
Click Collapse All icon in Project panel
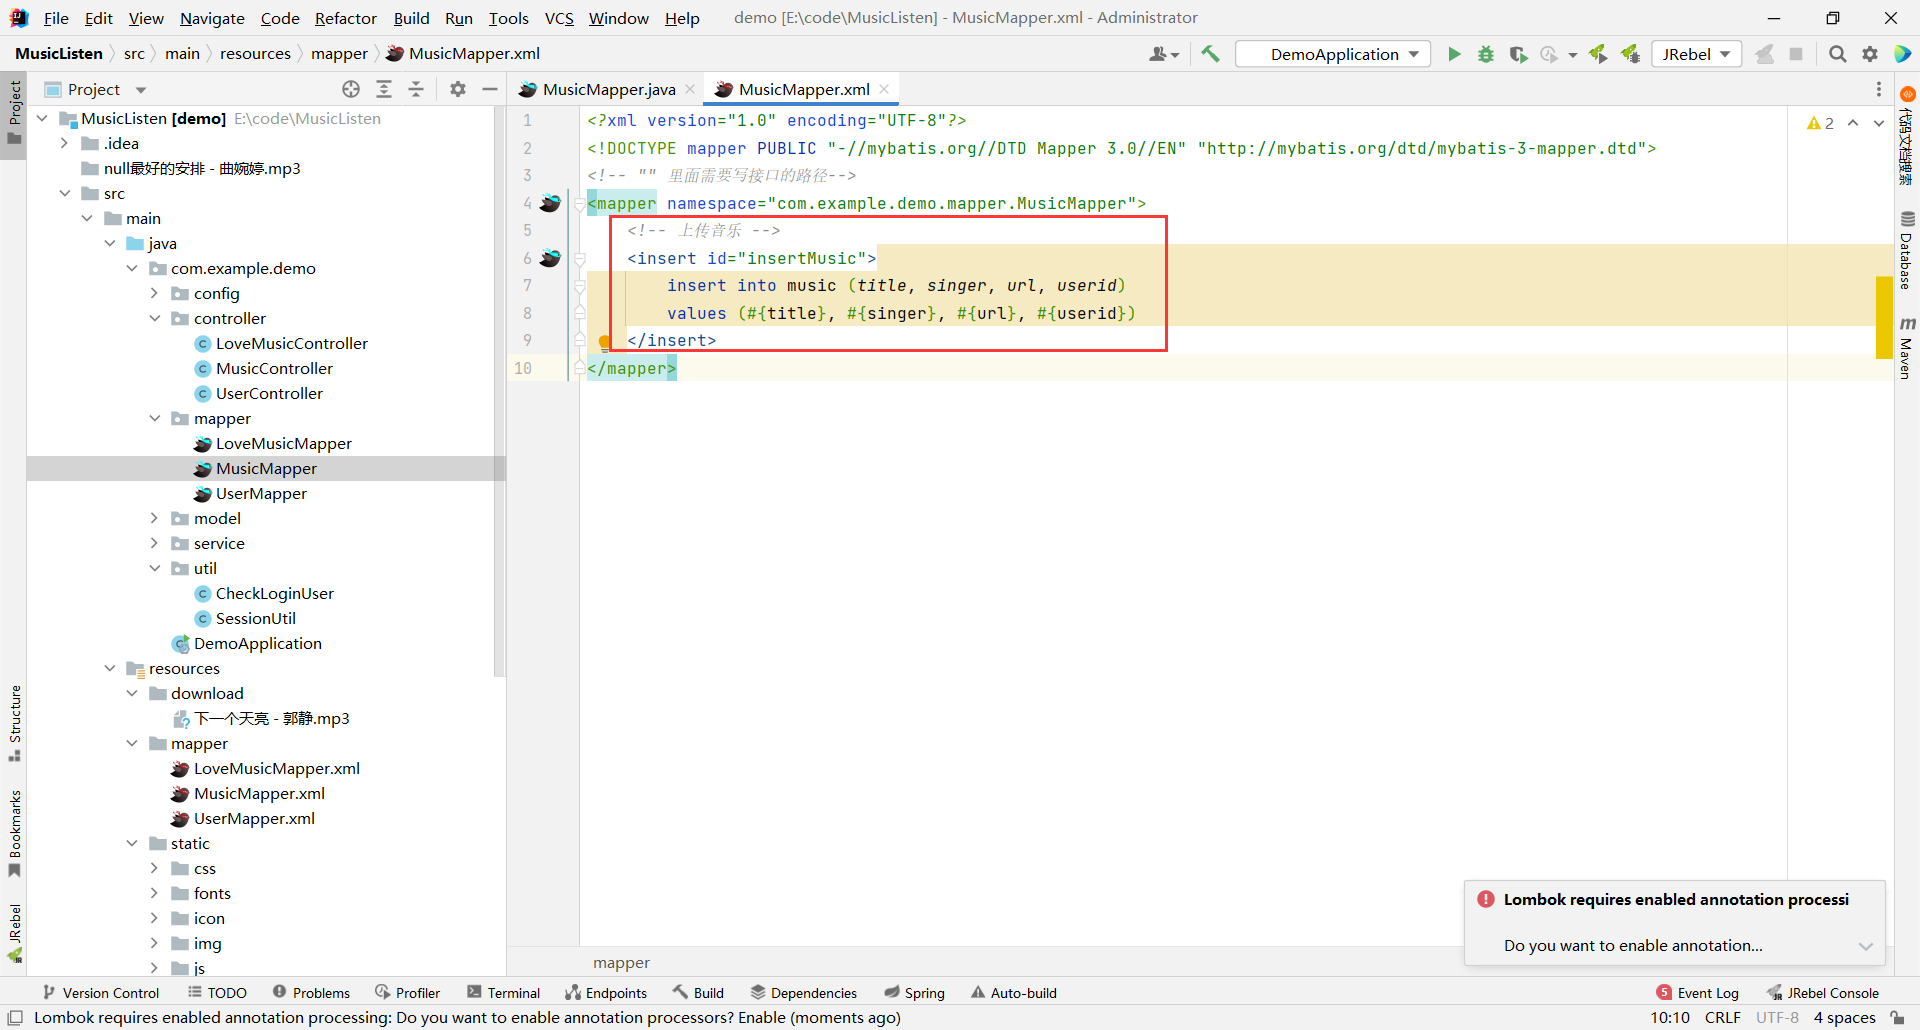click(416, 89)
